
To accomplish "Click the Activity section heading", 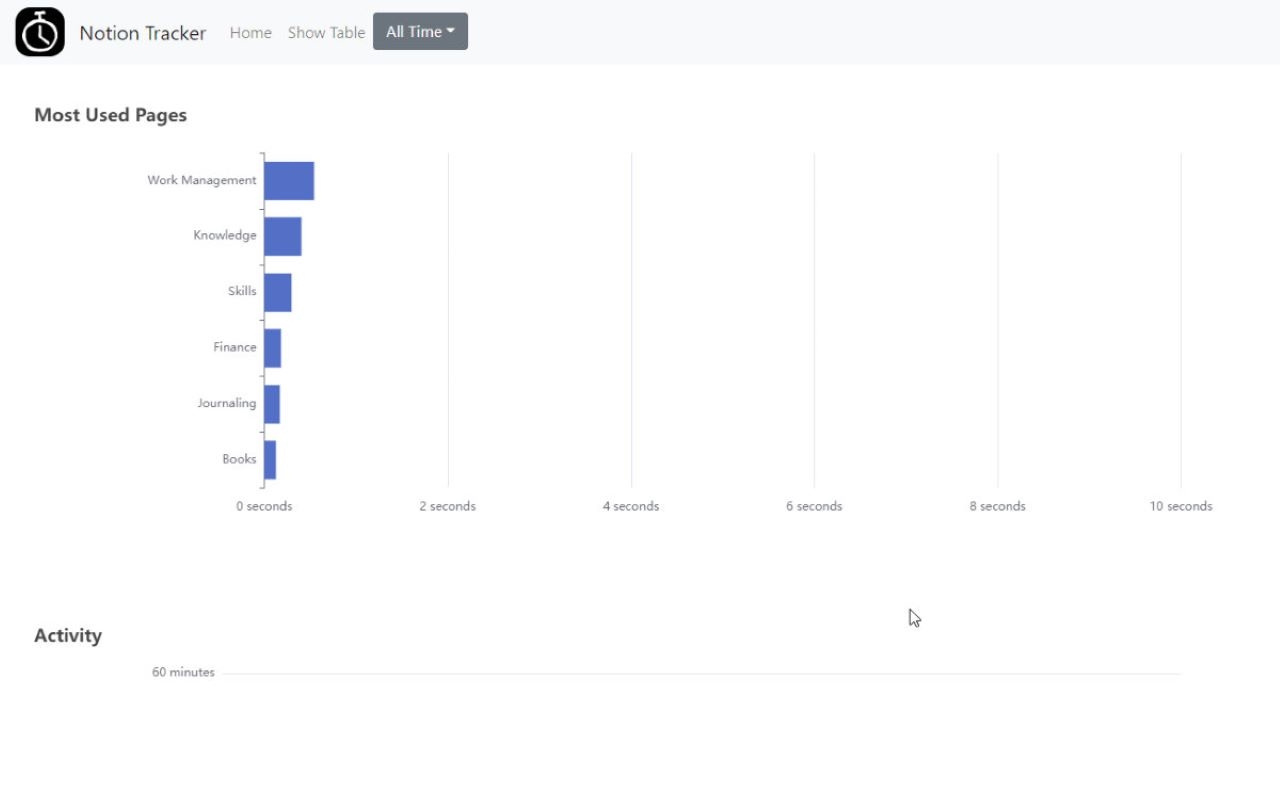I will click(x=67, y=635).
